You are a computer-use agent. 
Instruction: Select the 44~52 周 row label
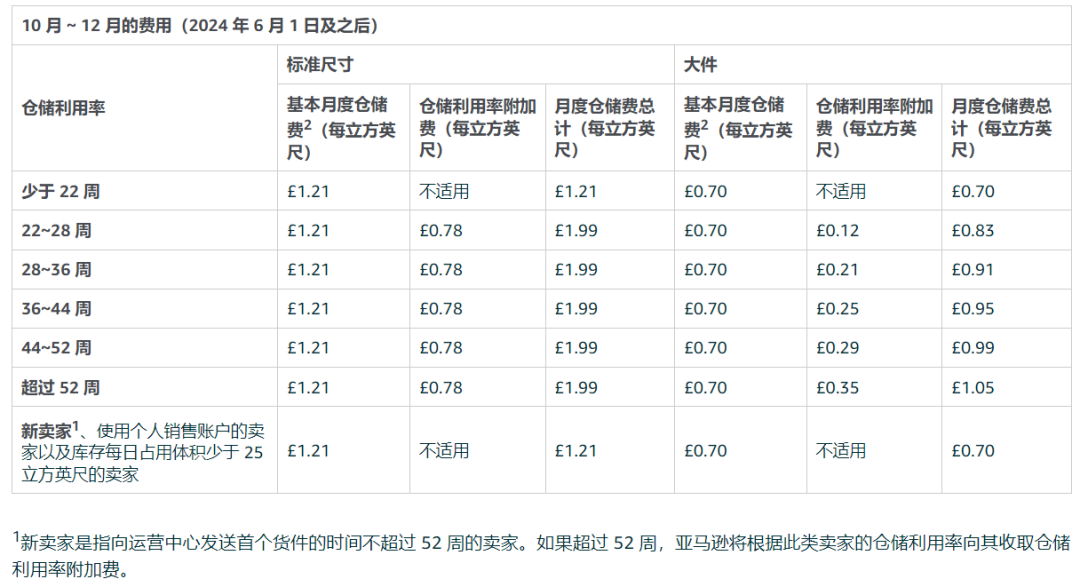[x=56, y=347]
